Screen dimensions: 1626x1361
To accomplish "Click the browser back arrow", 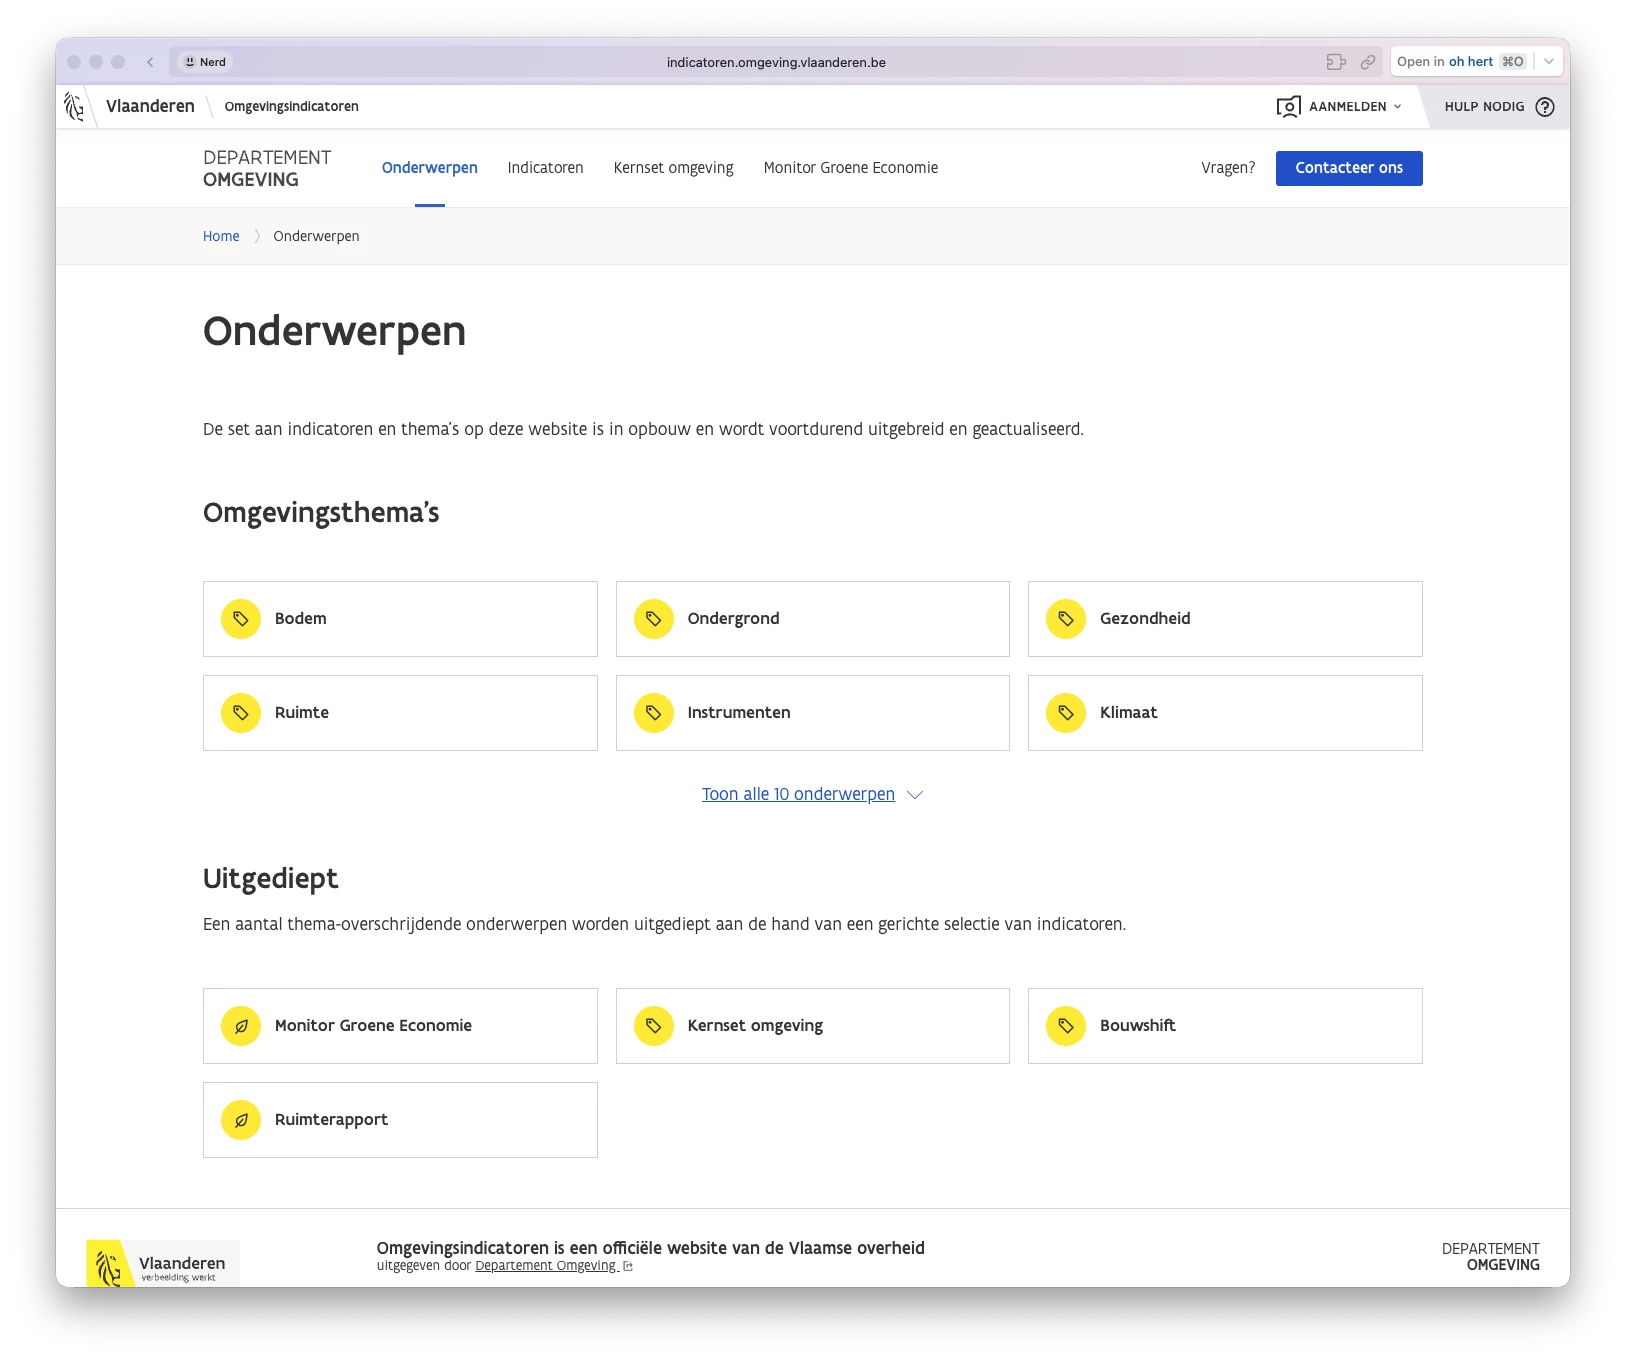I will 150,62.
